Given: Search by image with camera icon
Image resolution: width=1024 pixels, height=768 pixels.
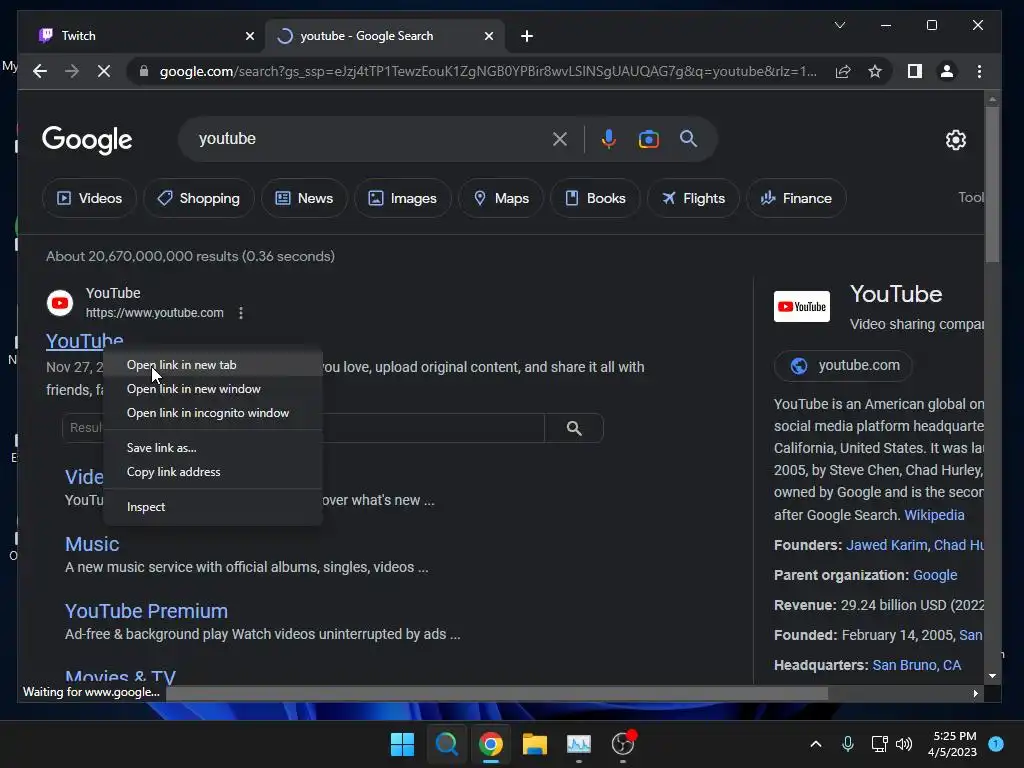Looking at the screenshot, I should tap(648, 138).
